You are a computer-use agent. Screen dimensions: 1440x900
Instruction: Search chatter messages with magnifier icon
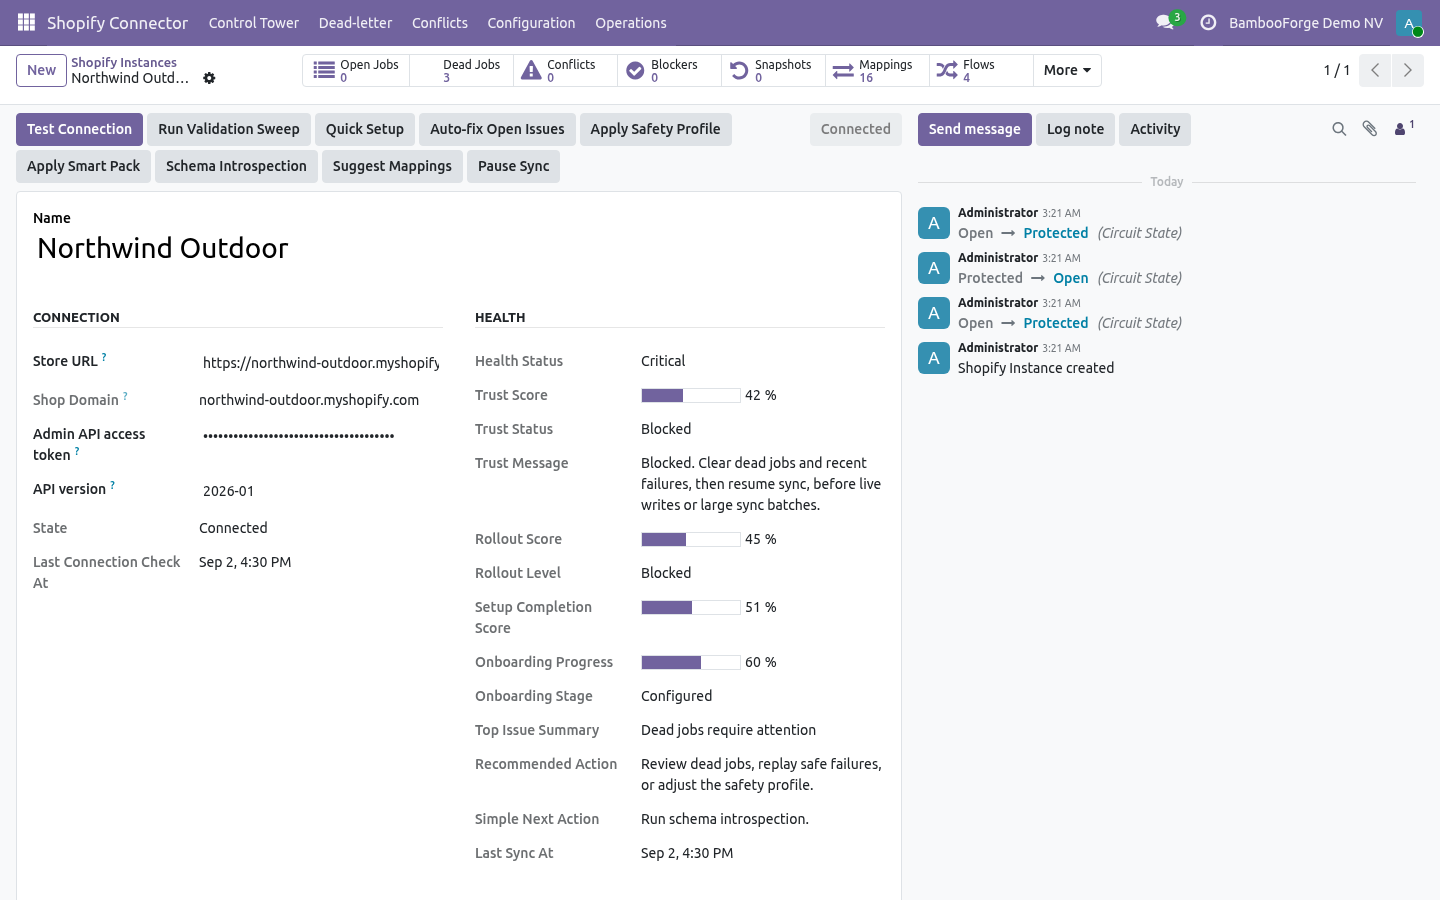1339,129
